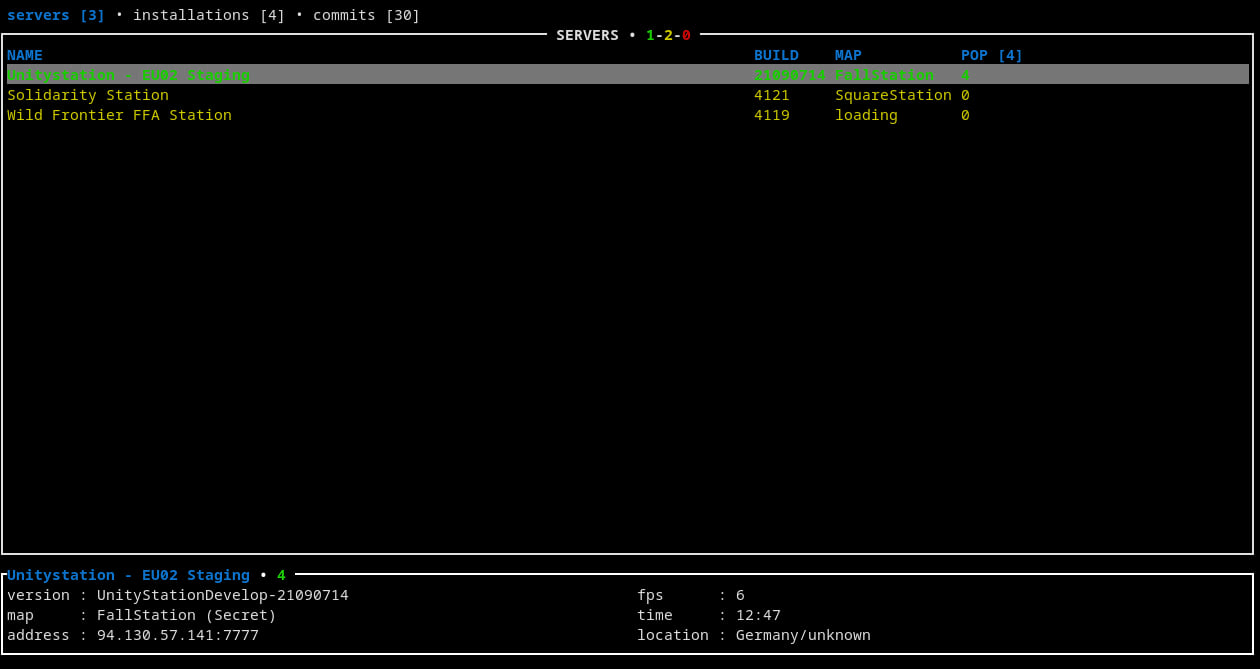The width and height of the screenshot is (1260, 669).
Task: Sort by the NAME column header
Action: point(25,55)
